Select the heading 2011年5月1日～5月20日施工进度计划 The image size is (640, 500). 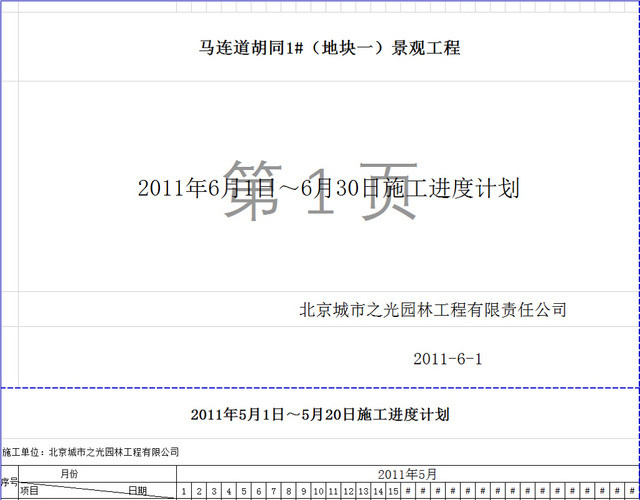320,415
